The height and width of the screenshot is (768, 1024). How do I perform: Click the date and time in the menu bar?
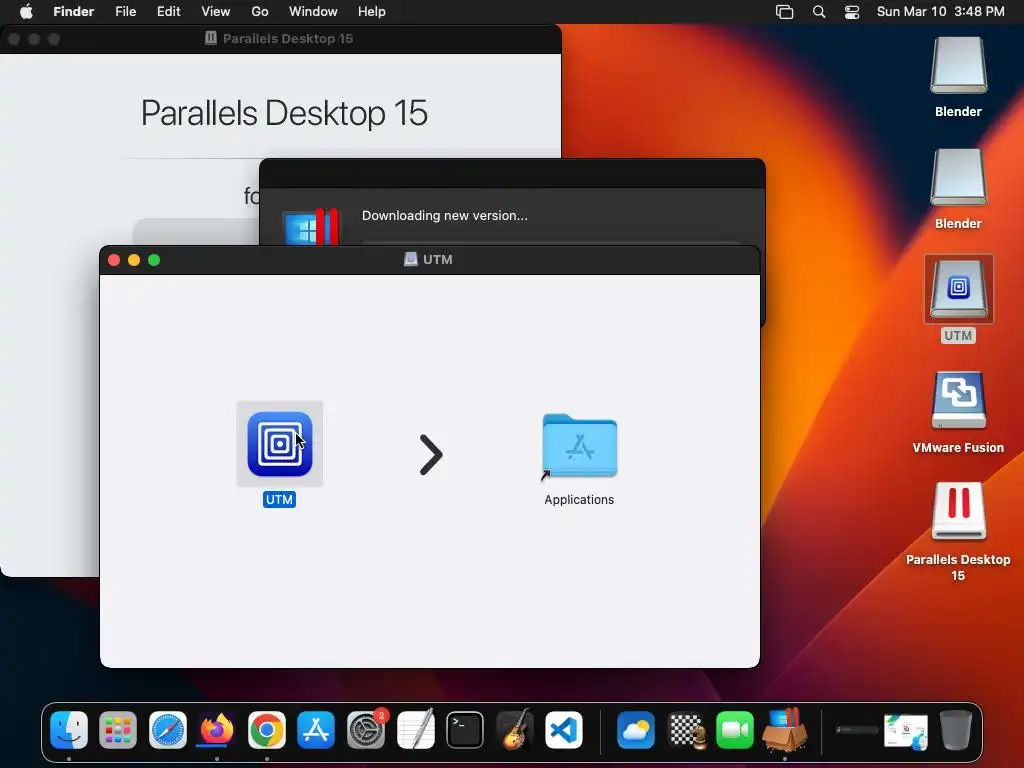click(940, 12)
